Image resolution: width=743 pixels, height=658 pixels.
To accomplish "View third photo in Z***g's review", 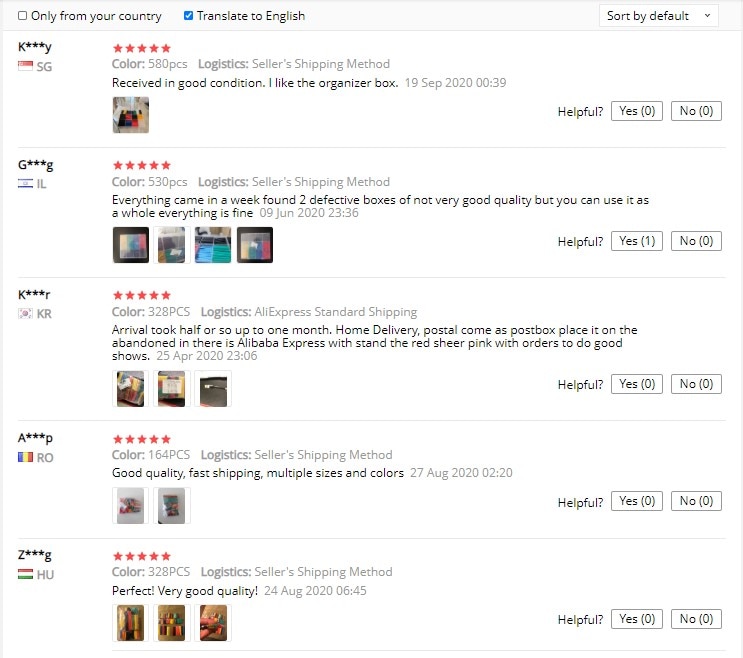I will pyautogui.click(x=213, y=623).
